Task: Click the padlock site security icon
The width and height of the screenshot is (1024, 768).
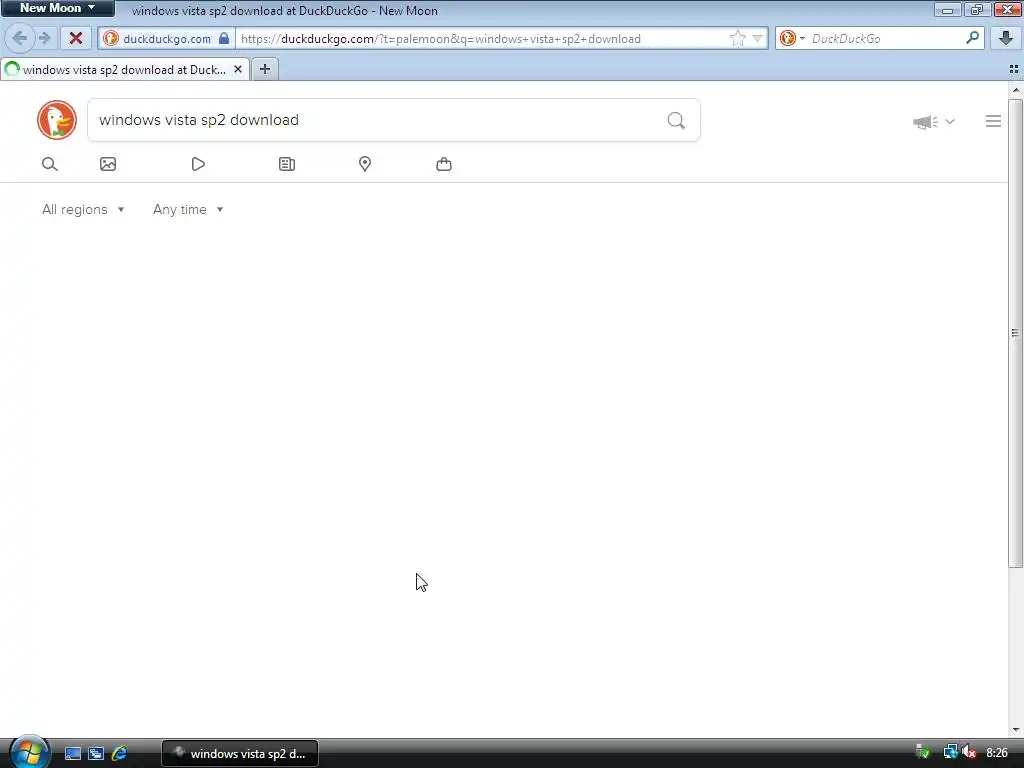Action: [224, 38]
